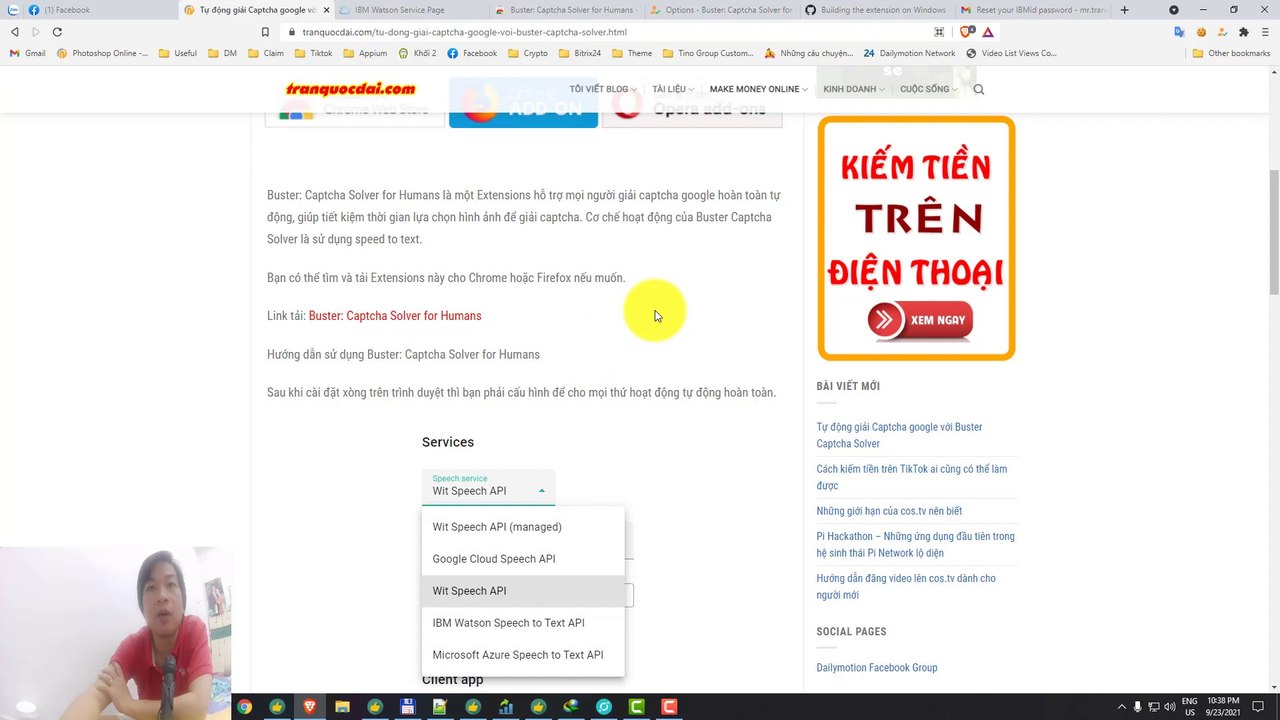The height and width of the screenshot is (720, 1280).
Task: Open the Google Translate extension
Action: (1180, 32)
